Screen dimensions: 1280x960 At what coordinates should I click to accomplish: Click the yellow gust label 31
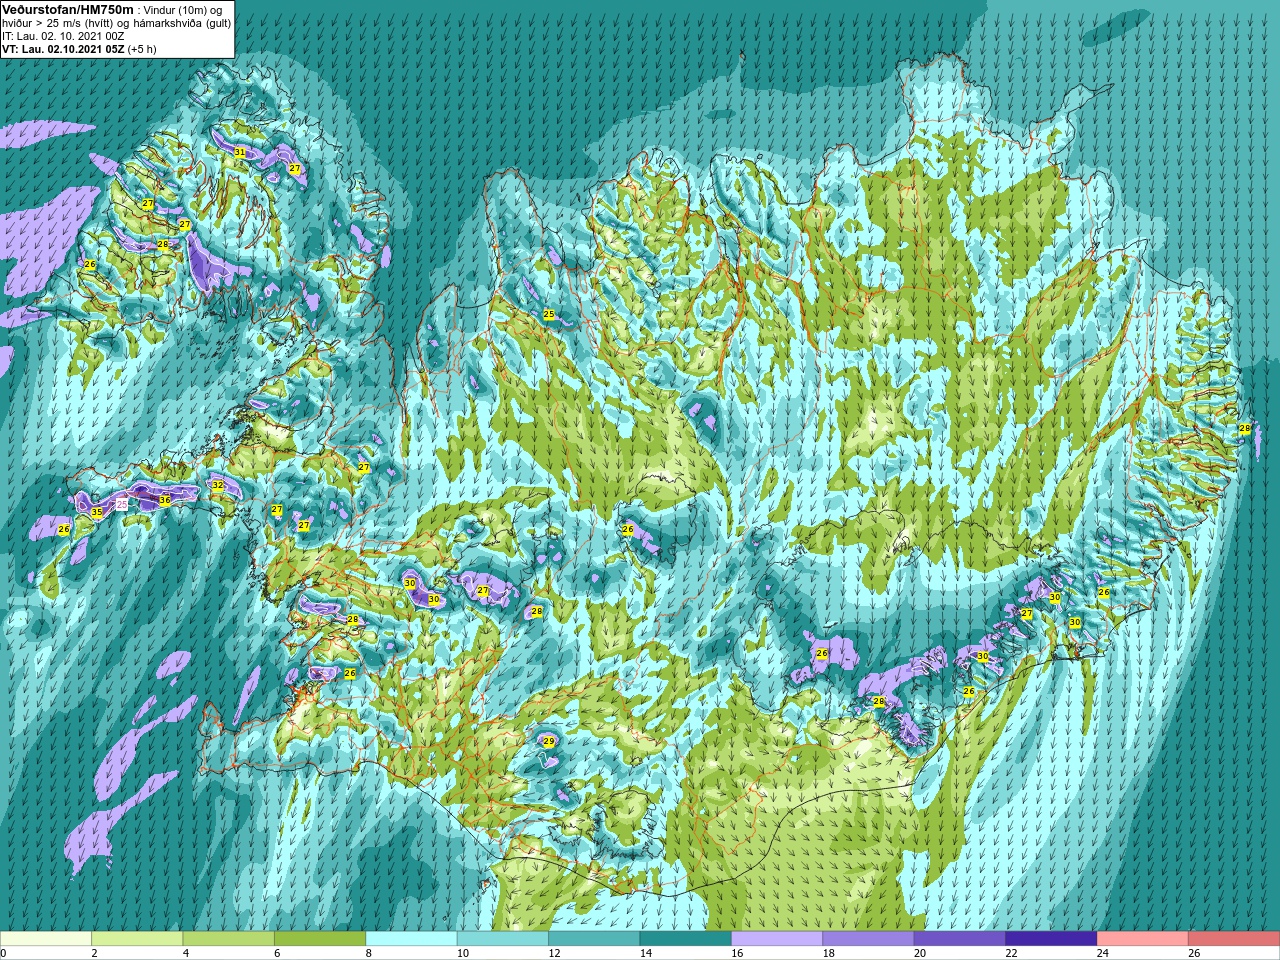pyautogui.click(x=240, y=152)
